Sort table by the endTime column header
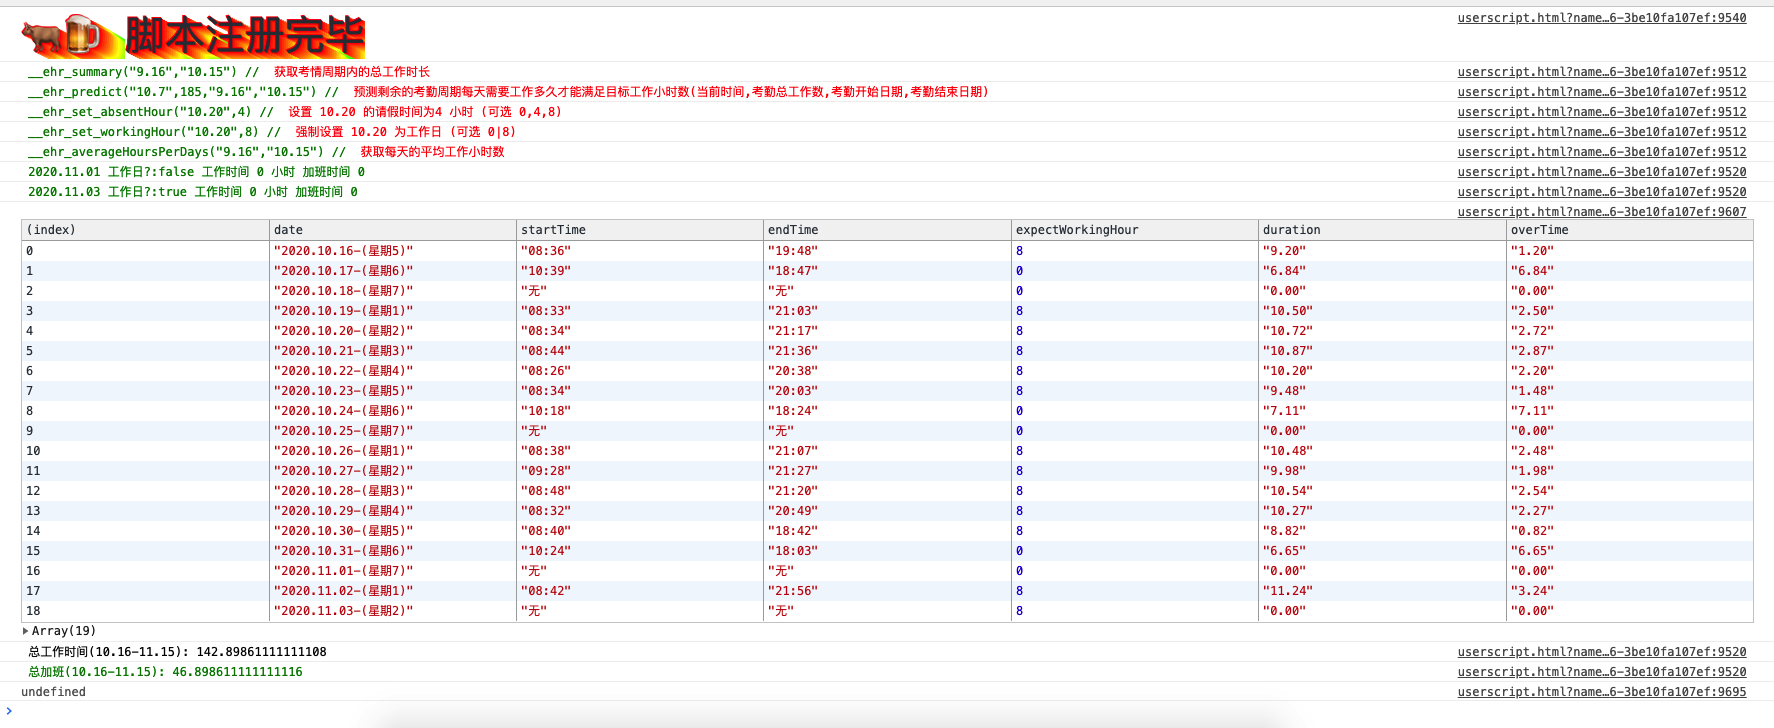 pos(887,230)
